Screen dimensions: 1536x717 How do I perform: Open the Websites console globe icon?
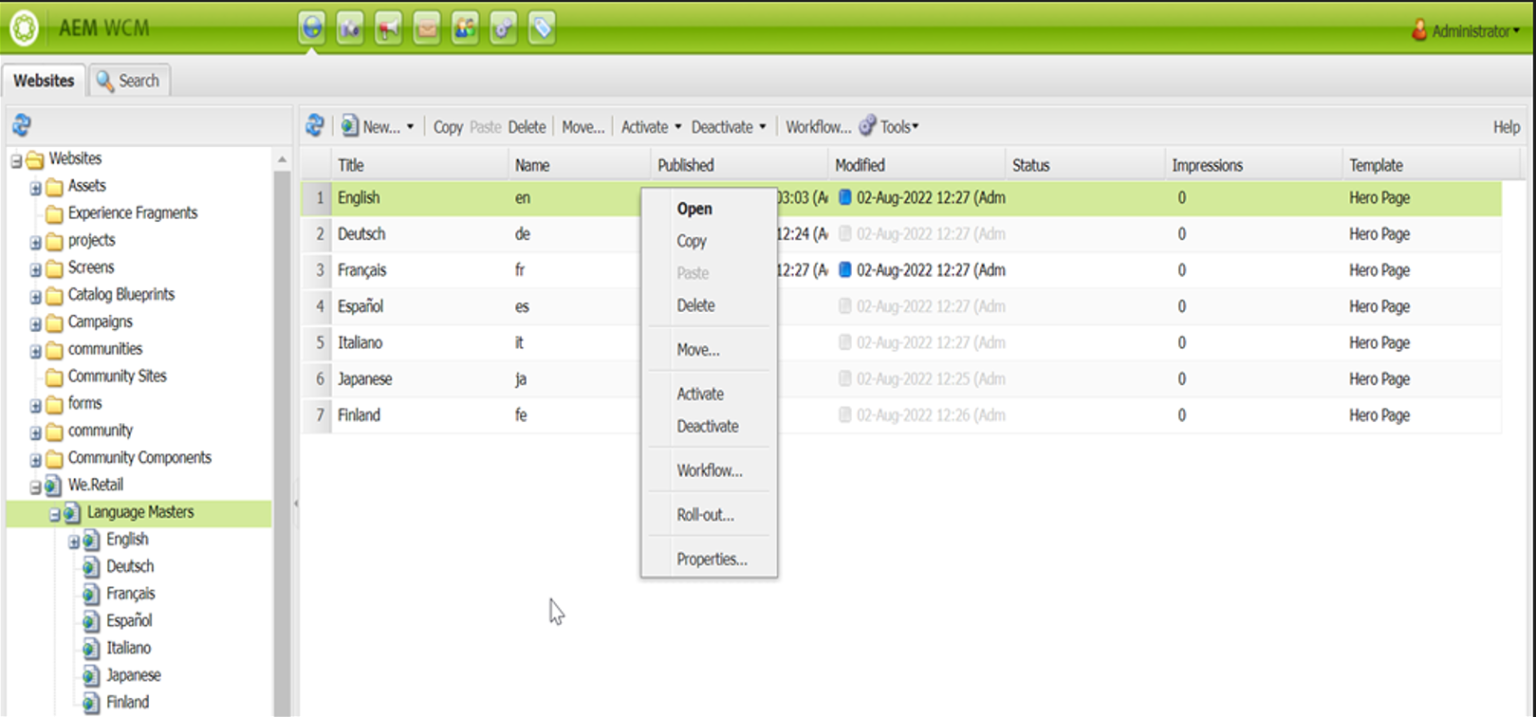tap(312, 28)
